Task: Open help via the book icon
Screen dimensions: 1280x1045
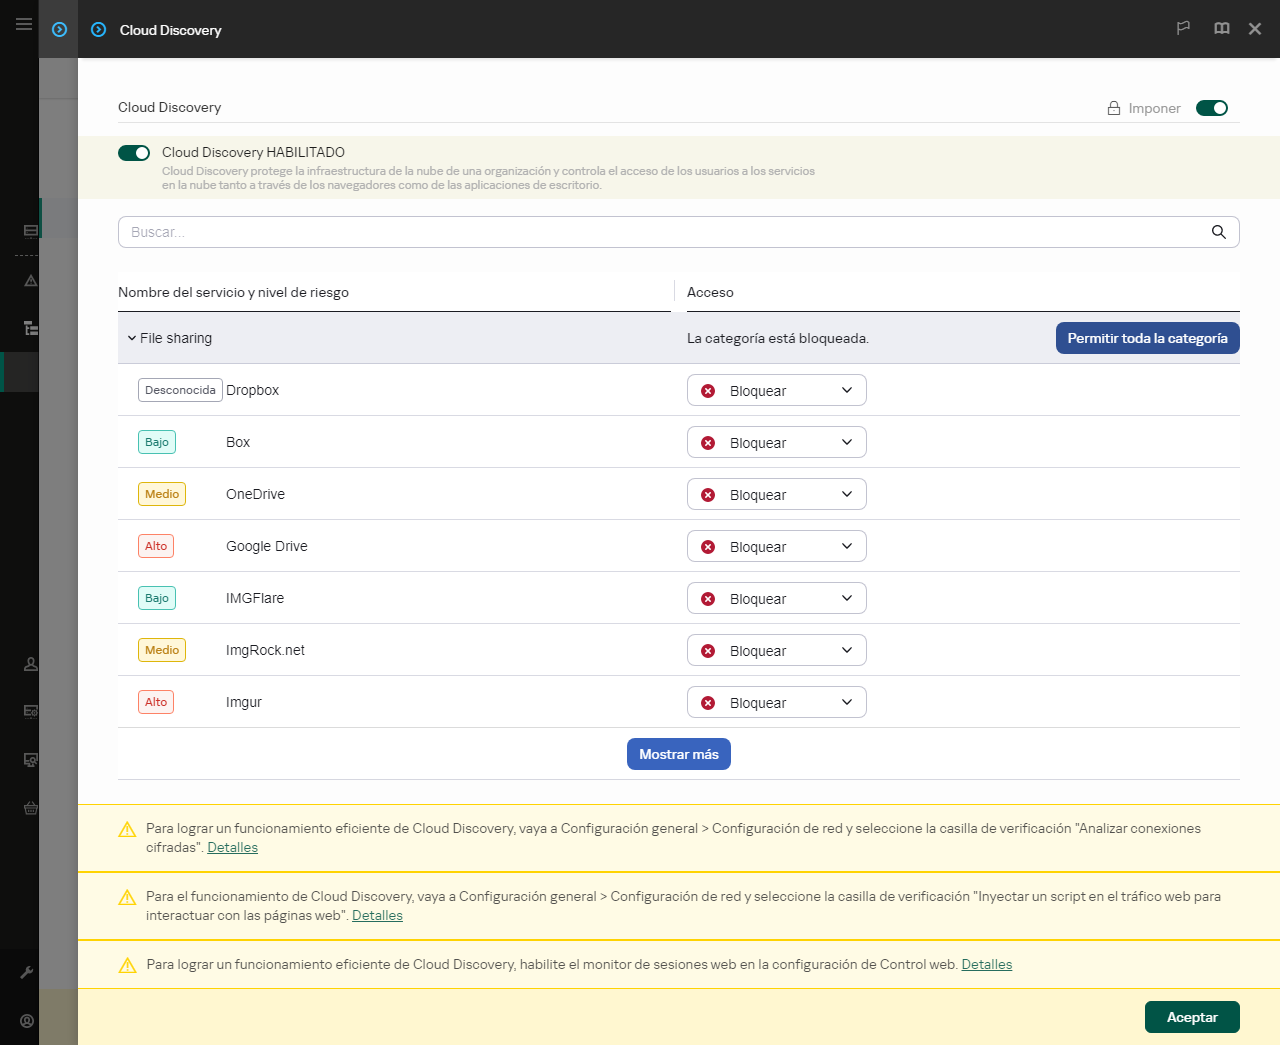Action: [1221, 28]
